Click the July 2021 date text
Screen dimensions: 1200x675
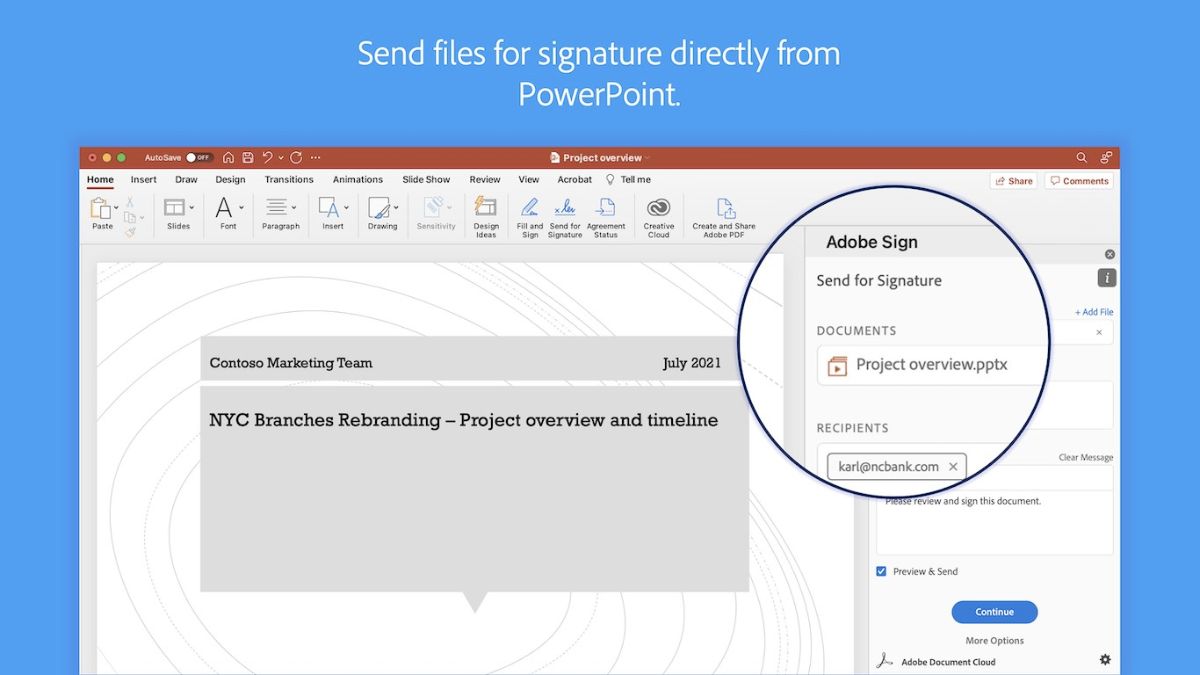click(x=691, y=363)
